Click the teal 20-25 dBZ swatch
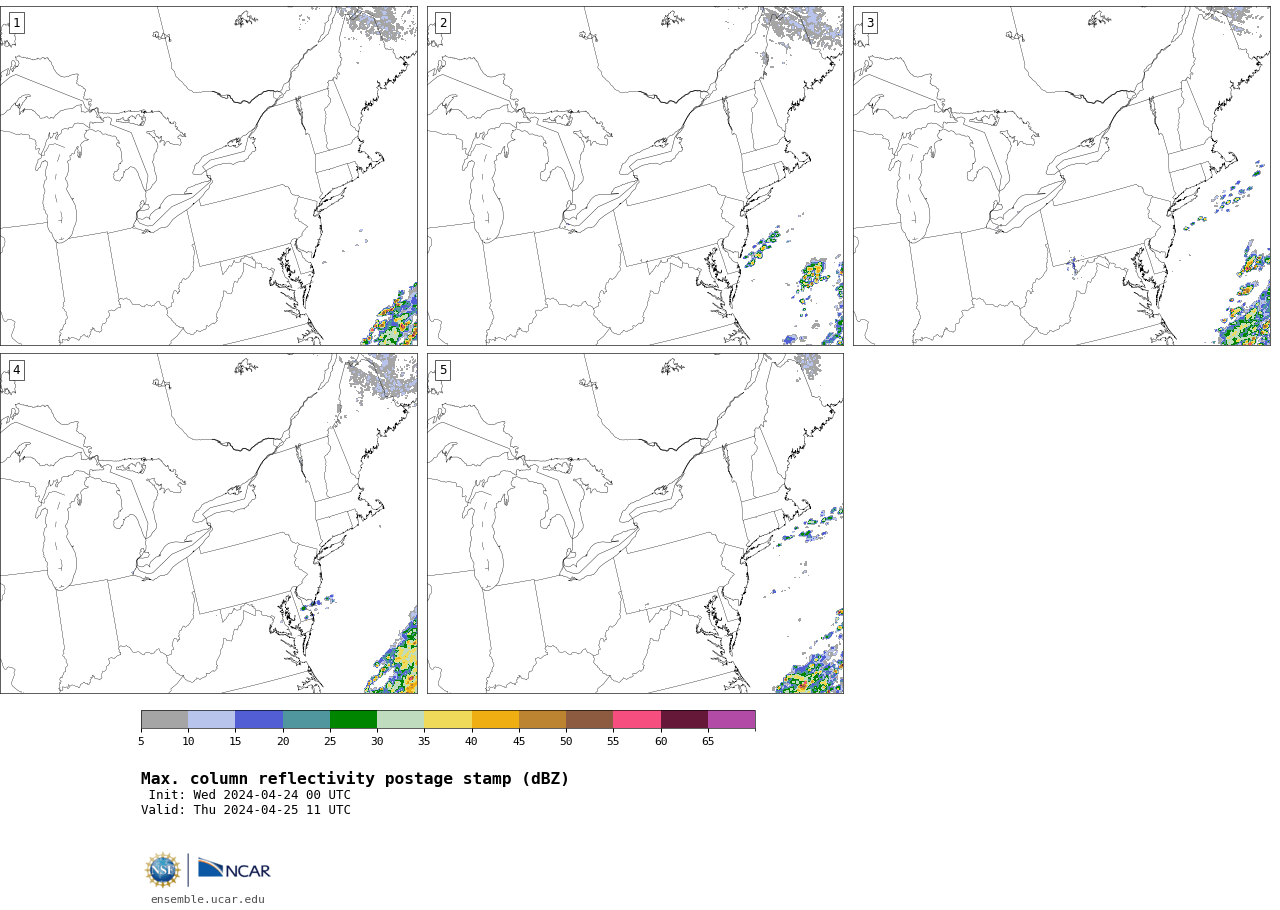The height and width of the screenshot is (910, 1280). point(306,720)
